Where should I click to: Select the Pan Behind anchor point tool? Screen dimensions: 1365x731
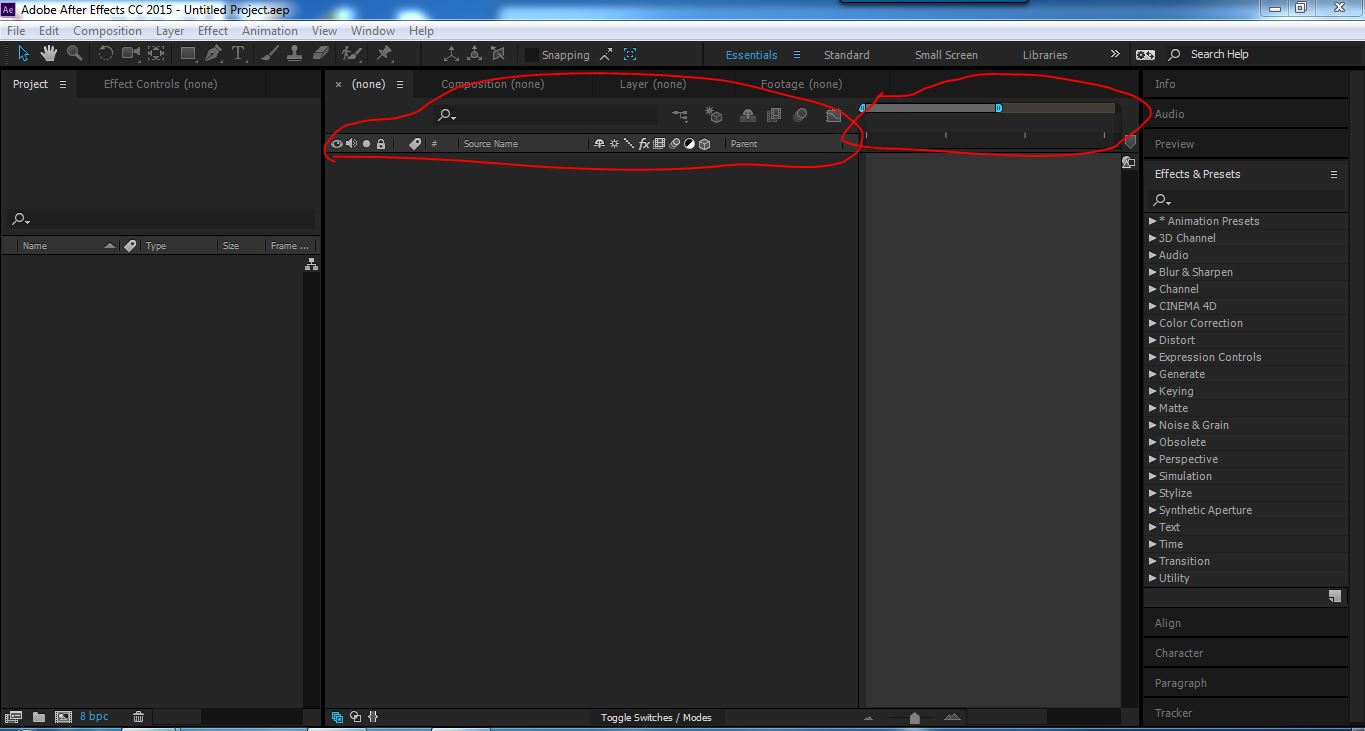157,53
